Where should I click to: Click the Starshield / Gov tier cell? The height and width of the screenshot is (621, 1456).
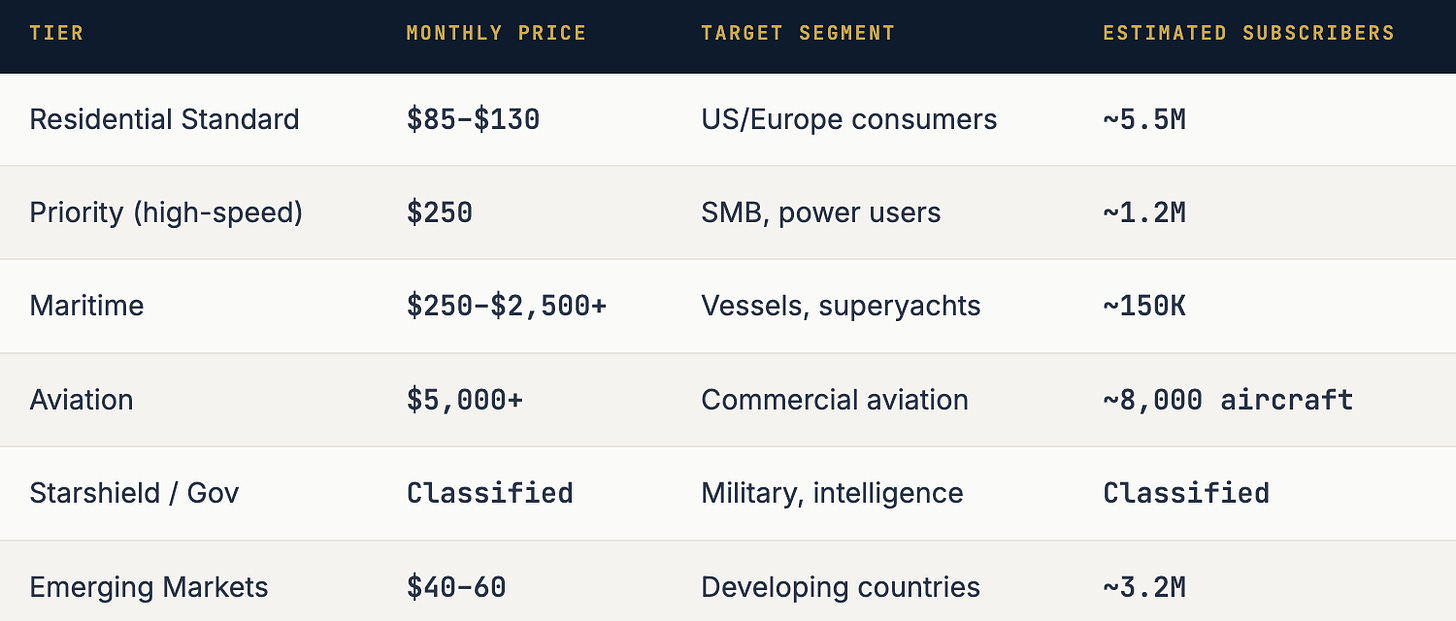134,493
